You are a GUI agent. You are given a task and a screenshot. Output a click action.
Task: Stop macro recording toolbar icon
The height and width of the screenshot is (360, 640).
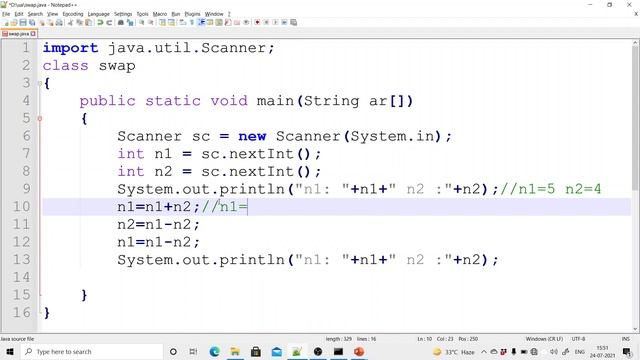[267, 22]
